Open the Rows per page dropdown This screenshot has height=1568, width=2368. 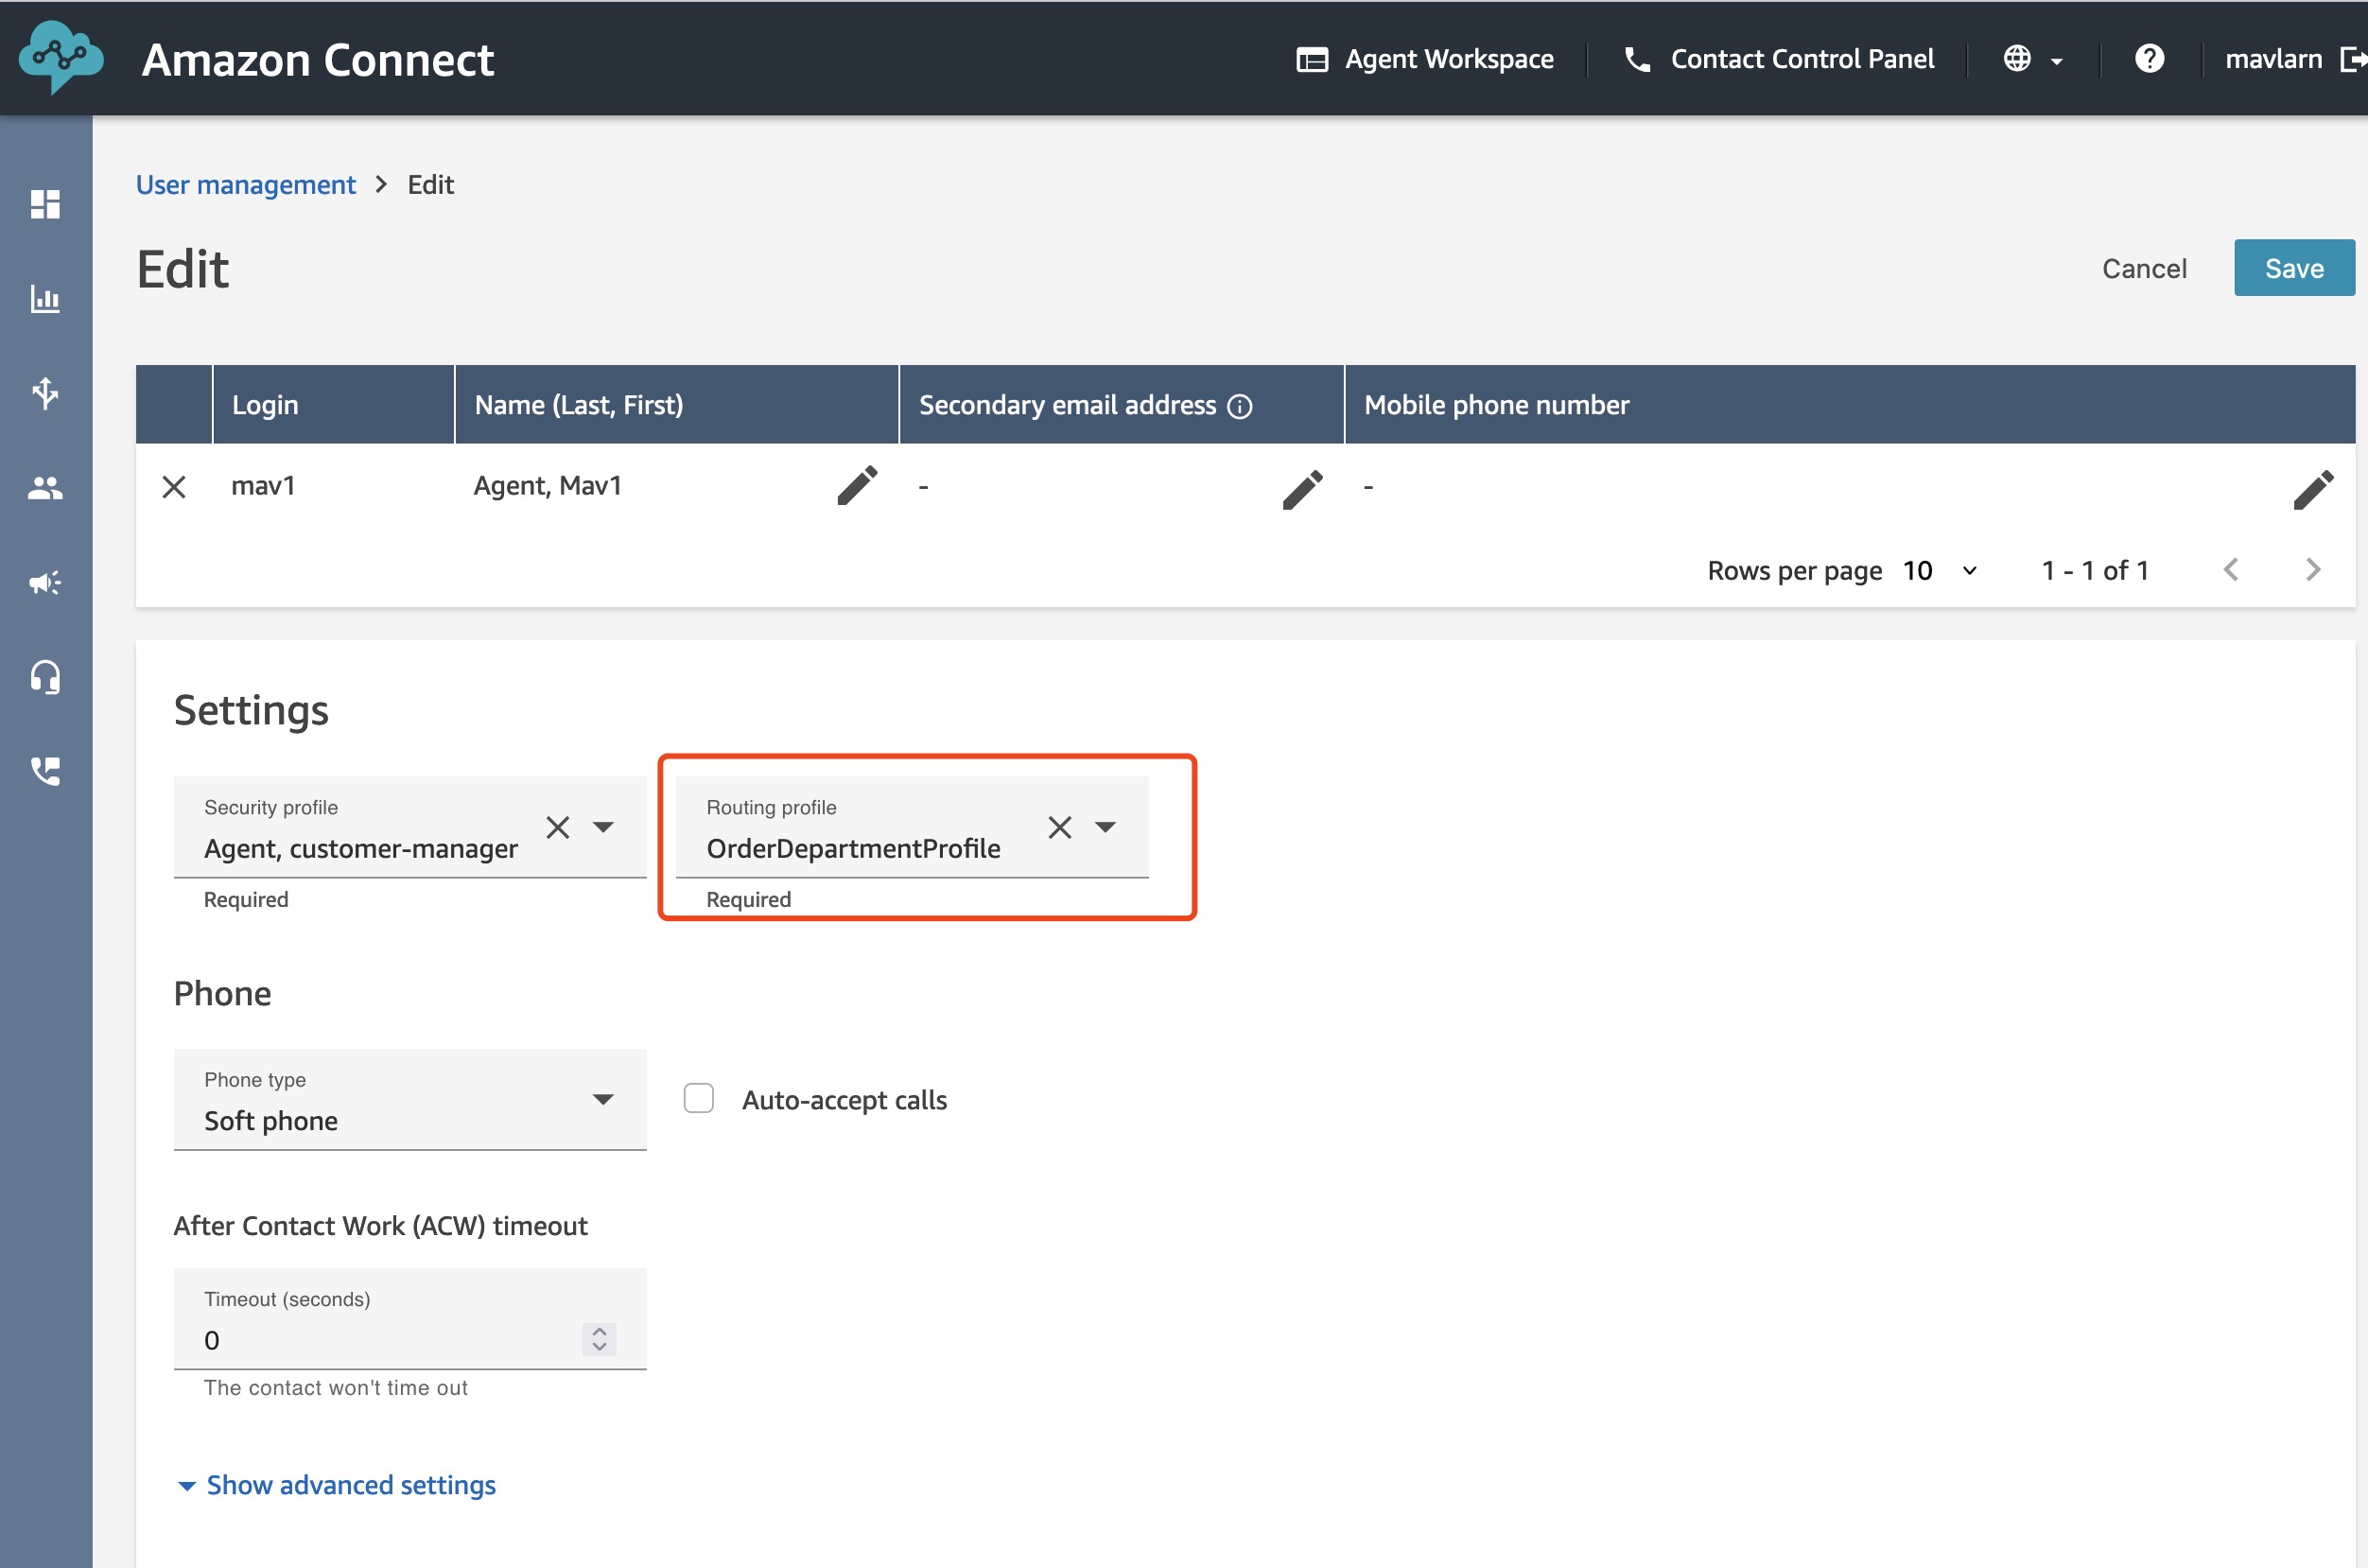pyautogui.click(x=1940, y=570)
